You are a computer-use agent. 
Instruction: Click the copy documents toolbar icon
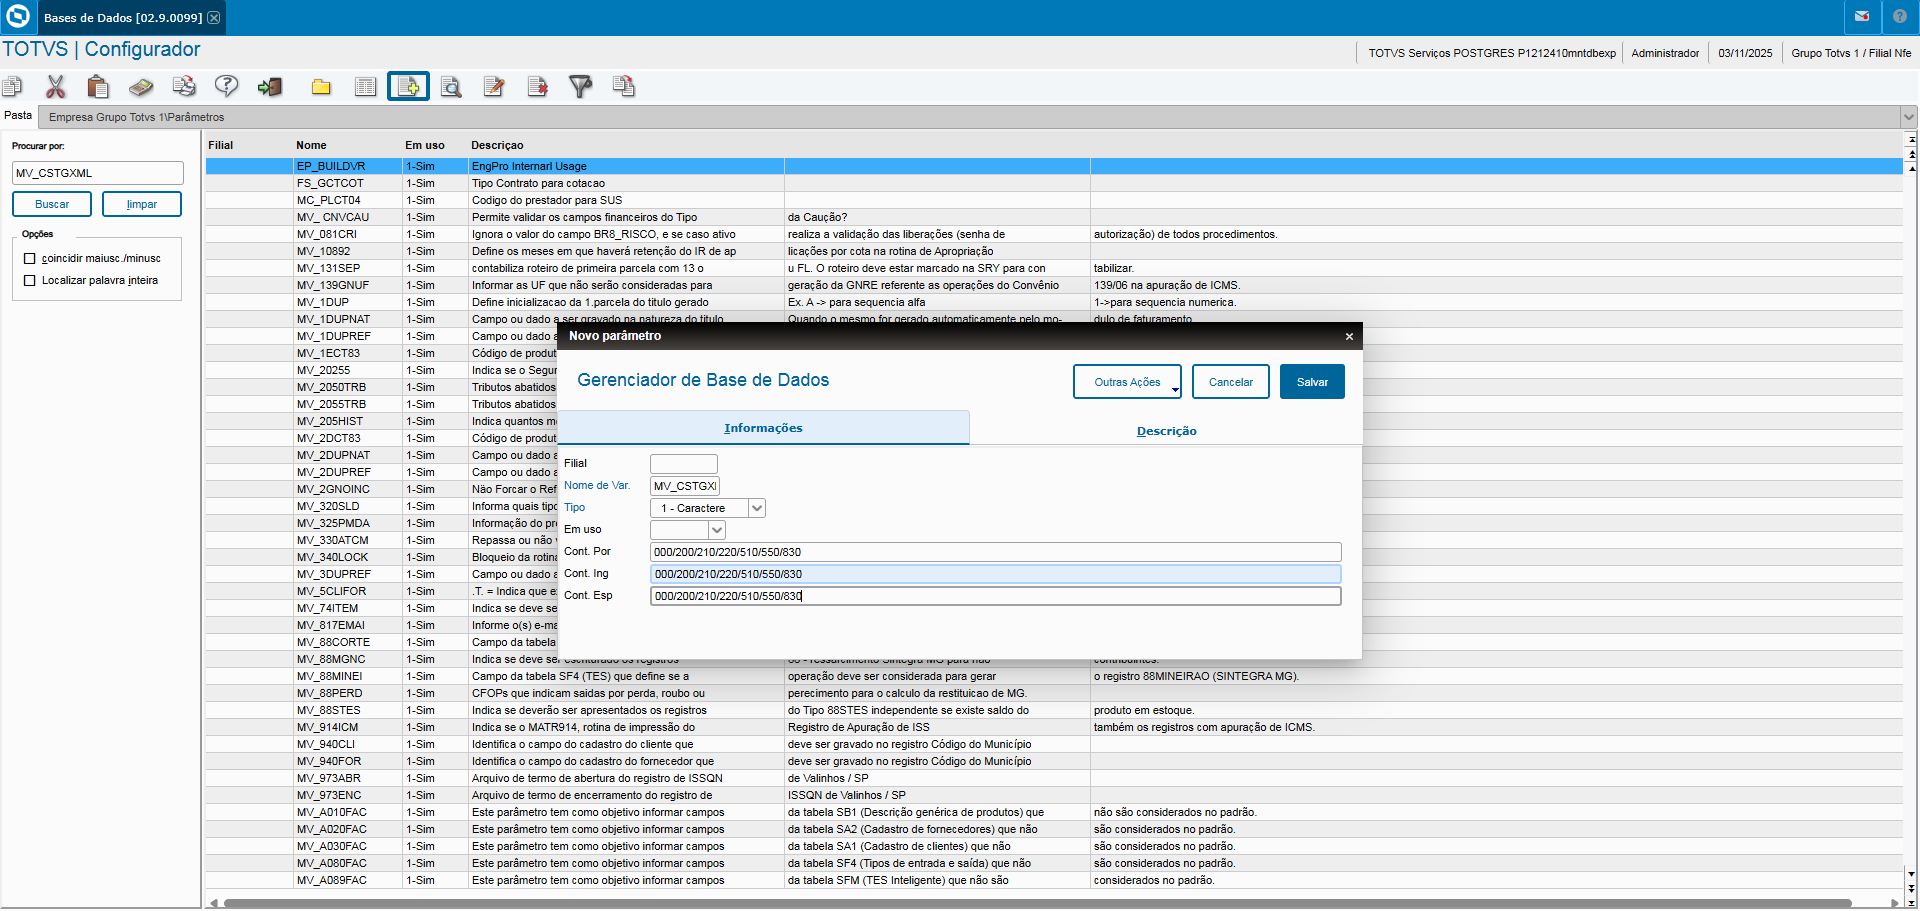pos(12,87)
